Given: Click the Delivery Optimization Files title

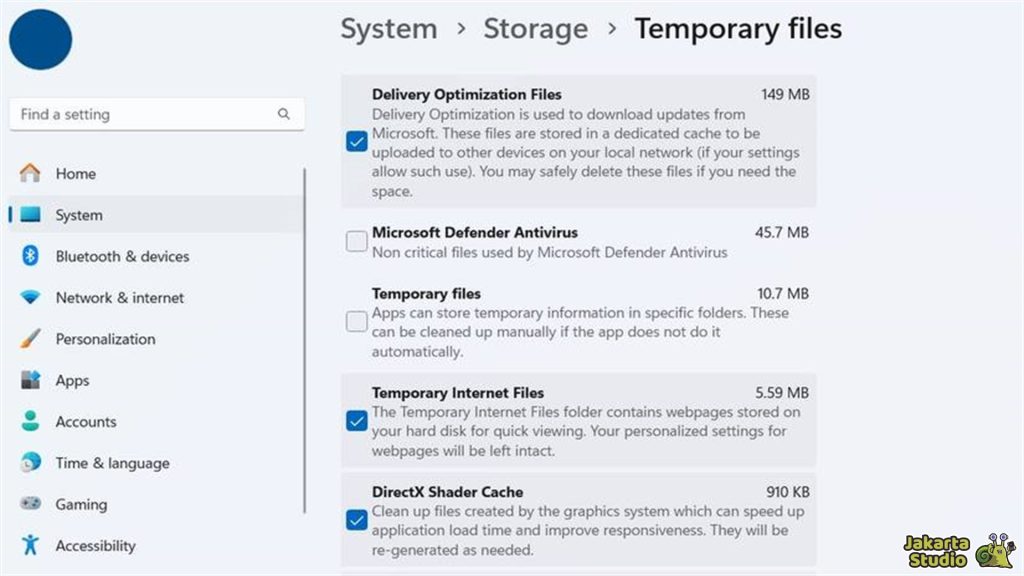Looking at the screenshot, I should click(x=466, y=94).
